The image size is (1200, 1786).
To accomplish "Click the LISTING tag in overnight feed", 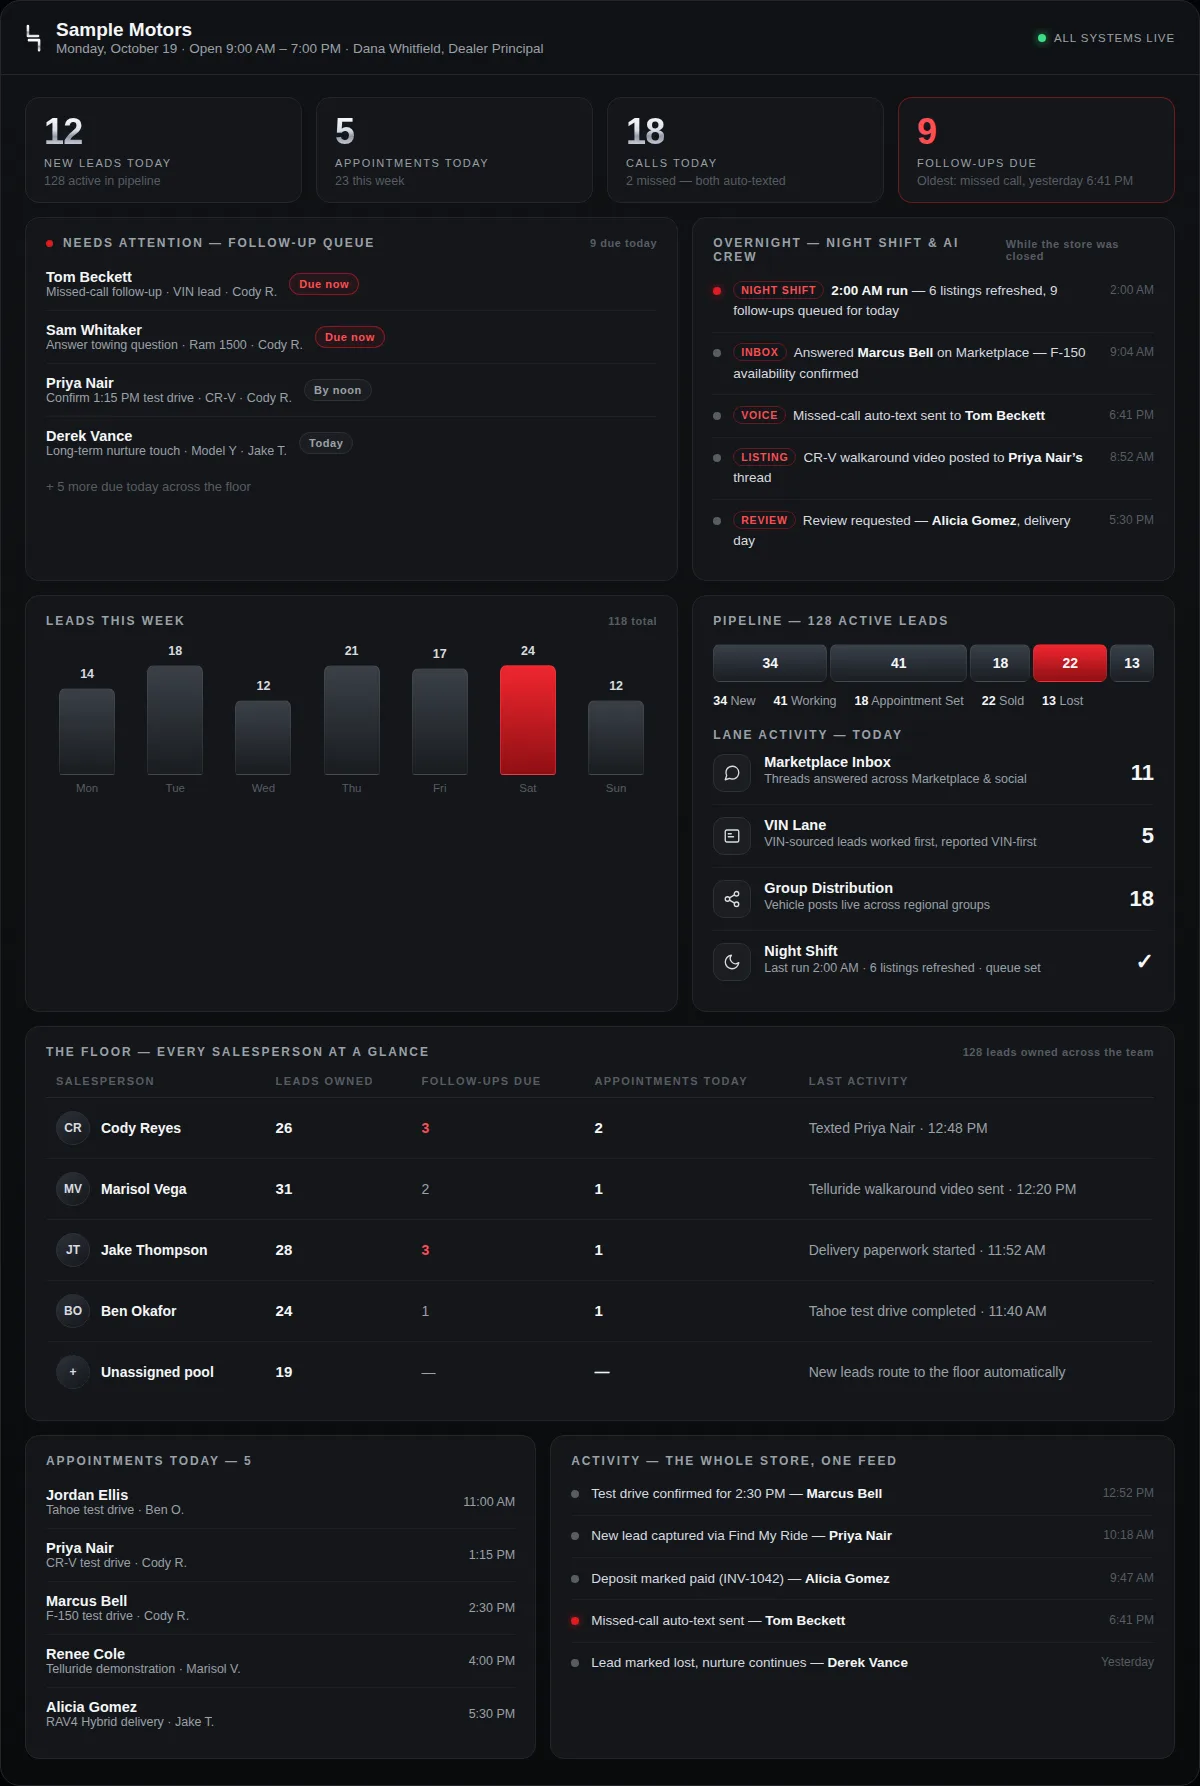I will pos(764,457).
